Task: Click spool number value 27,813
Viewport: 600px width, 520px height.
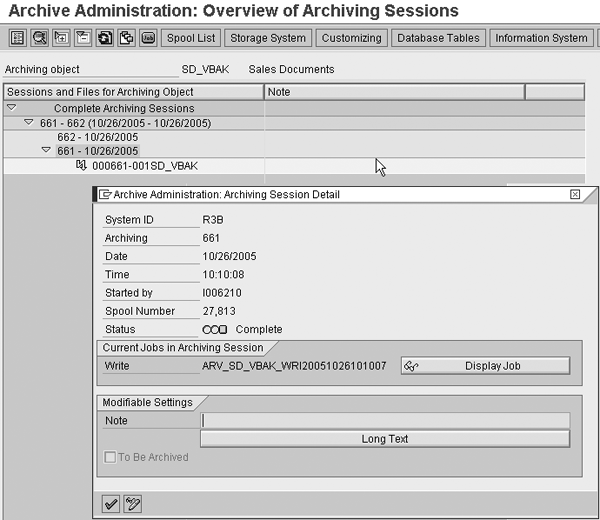Action: (219, 311)
